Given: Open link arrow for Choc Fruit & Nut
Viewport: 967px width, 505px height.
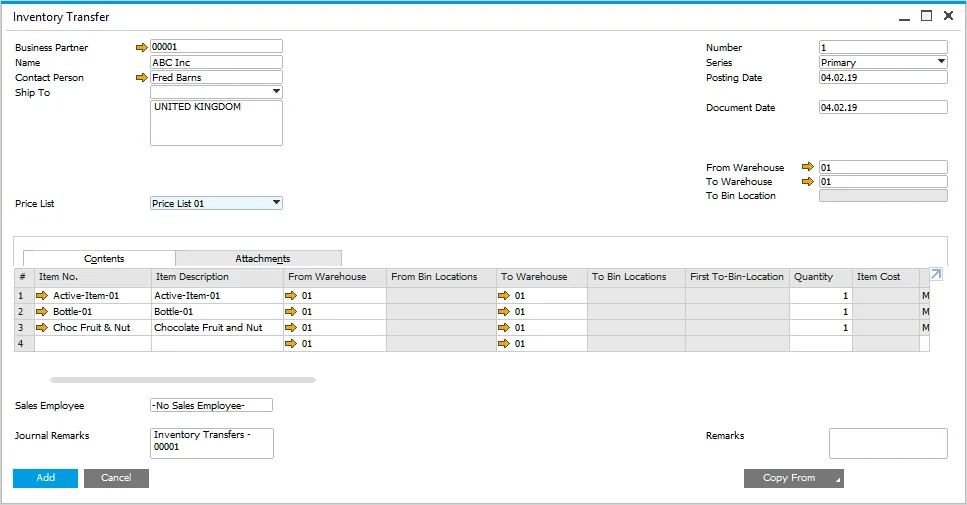Looking at the screenshot, I should [x=41, y=328].
